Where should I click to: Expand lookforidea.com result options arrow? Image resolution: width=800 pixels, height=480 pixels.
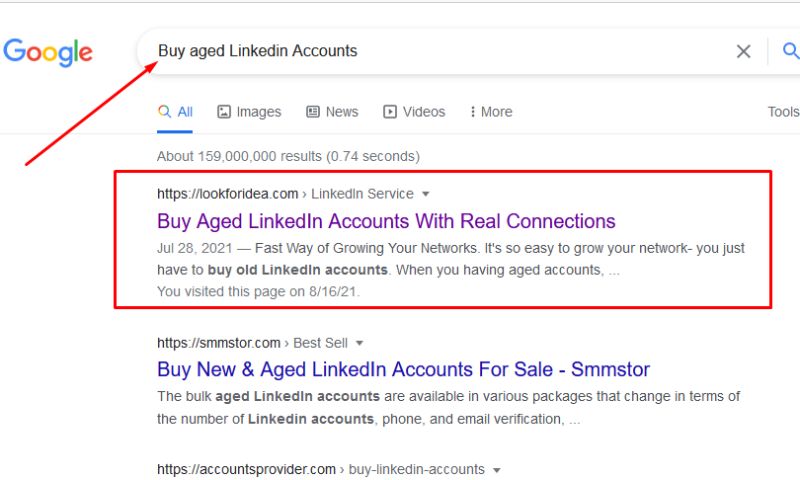point(425,193)
